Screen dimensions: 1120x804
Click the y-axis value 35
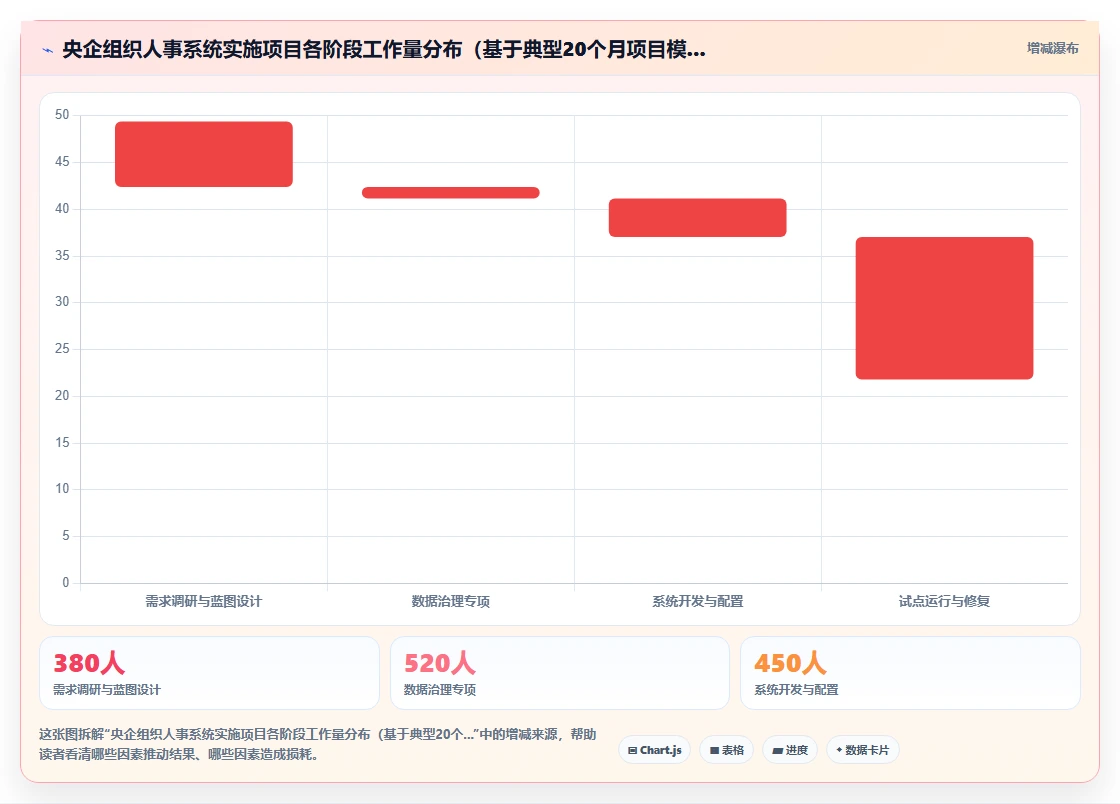[x=62, y=256]
